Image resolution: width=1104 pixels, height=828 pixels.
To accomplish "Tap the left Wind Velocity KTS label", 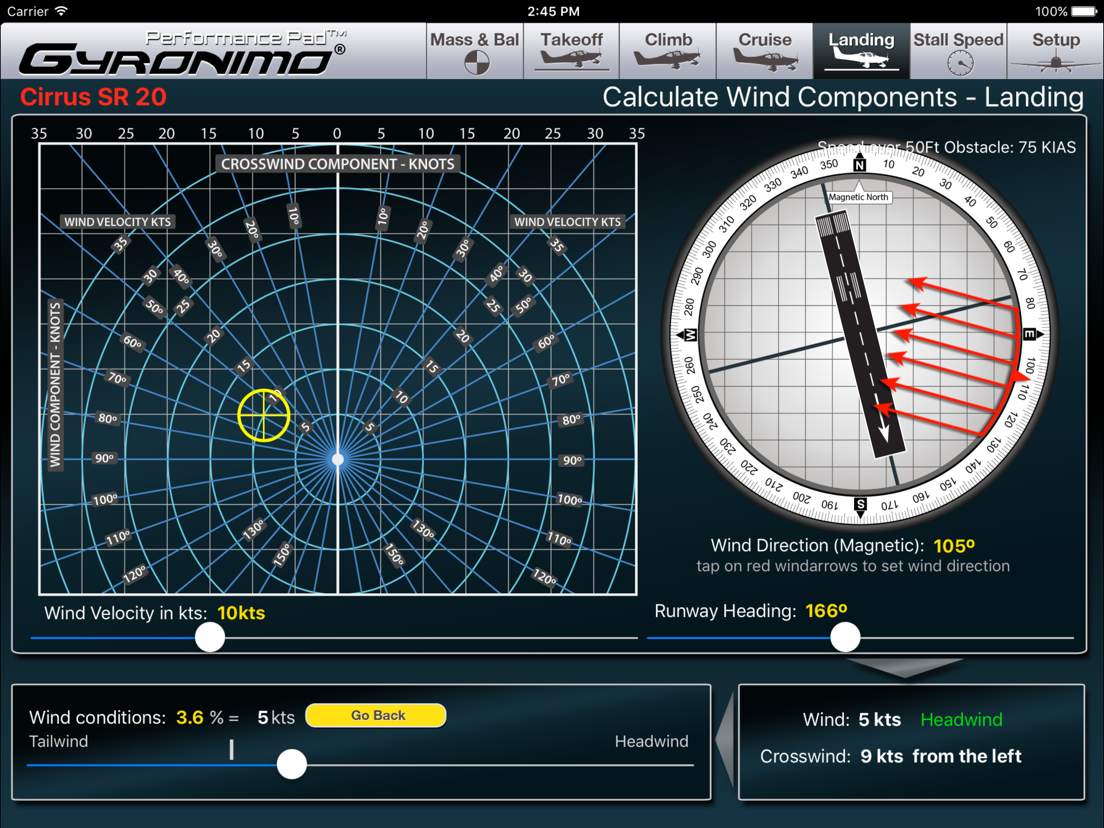I will tap(118, 222).
